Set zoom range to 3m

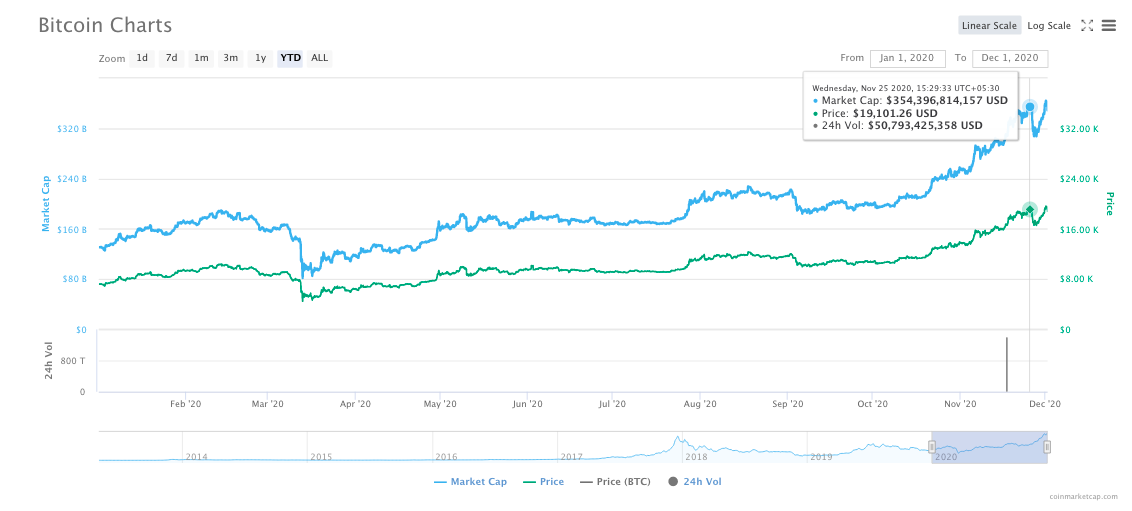coord(230,58)
